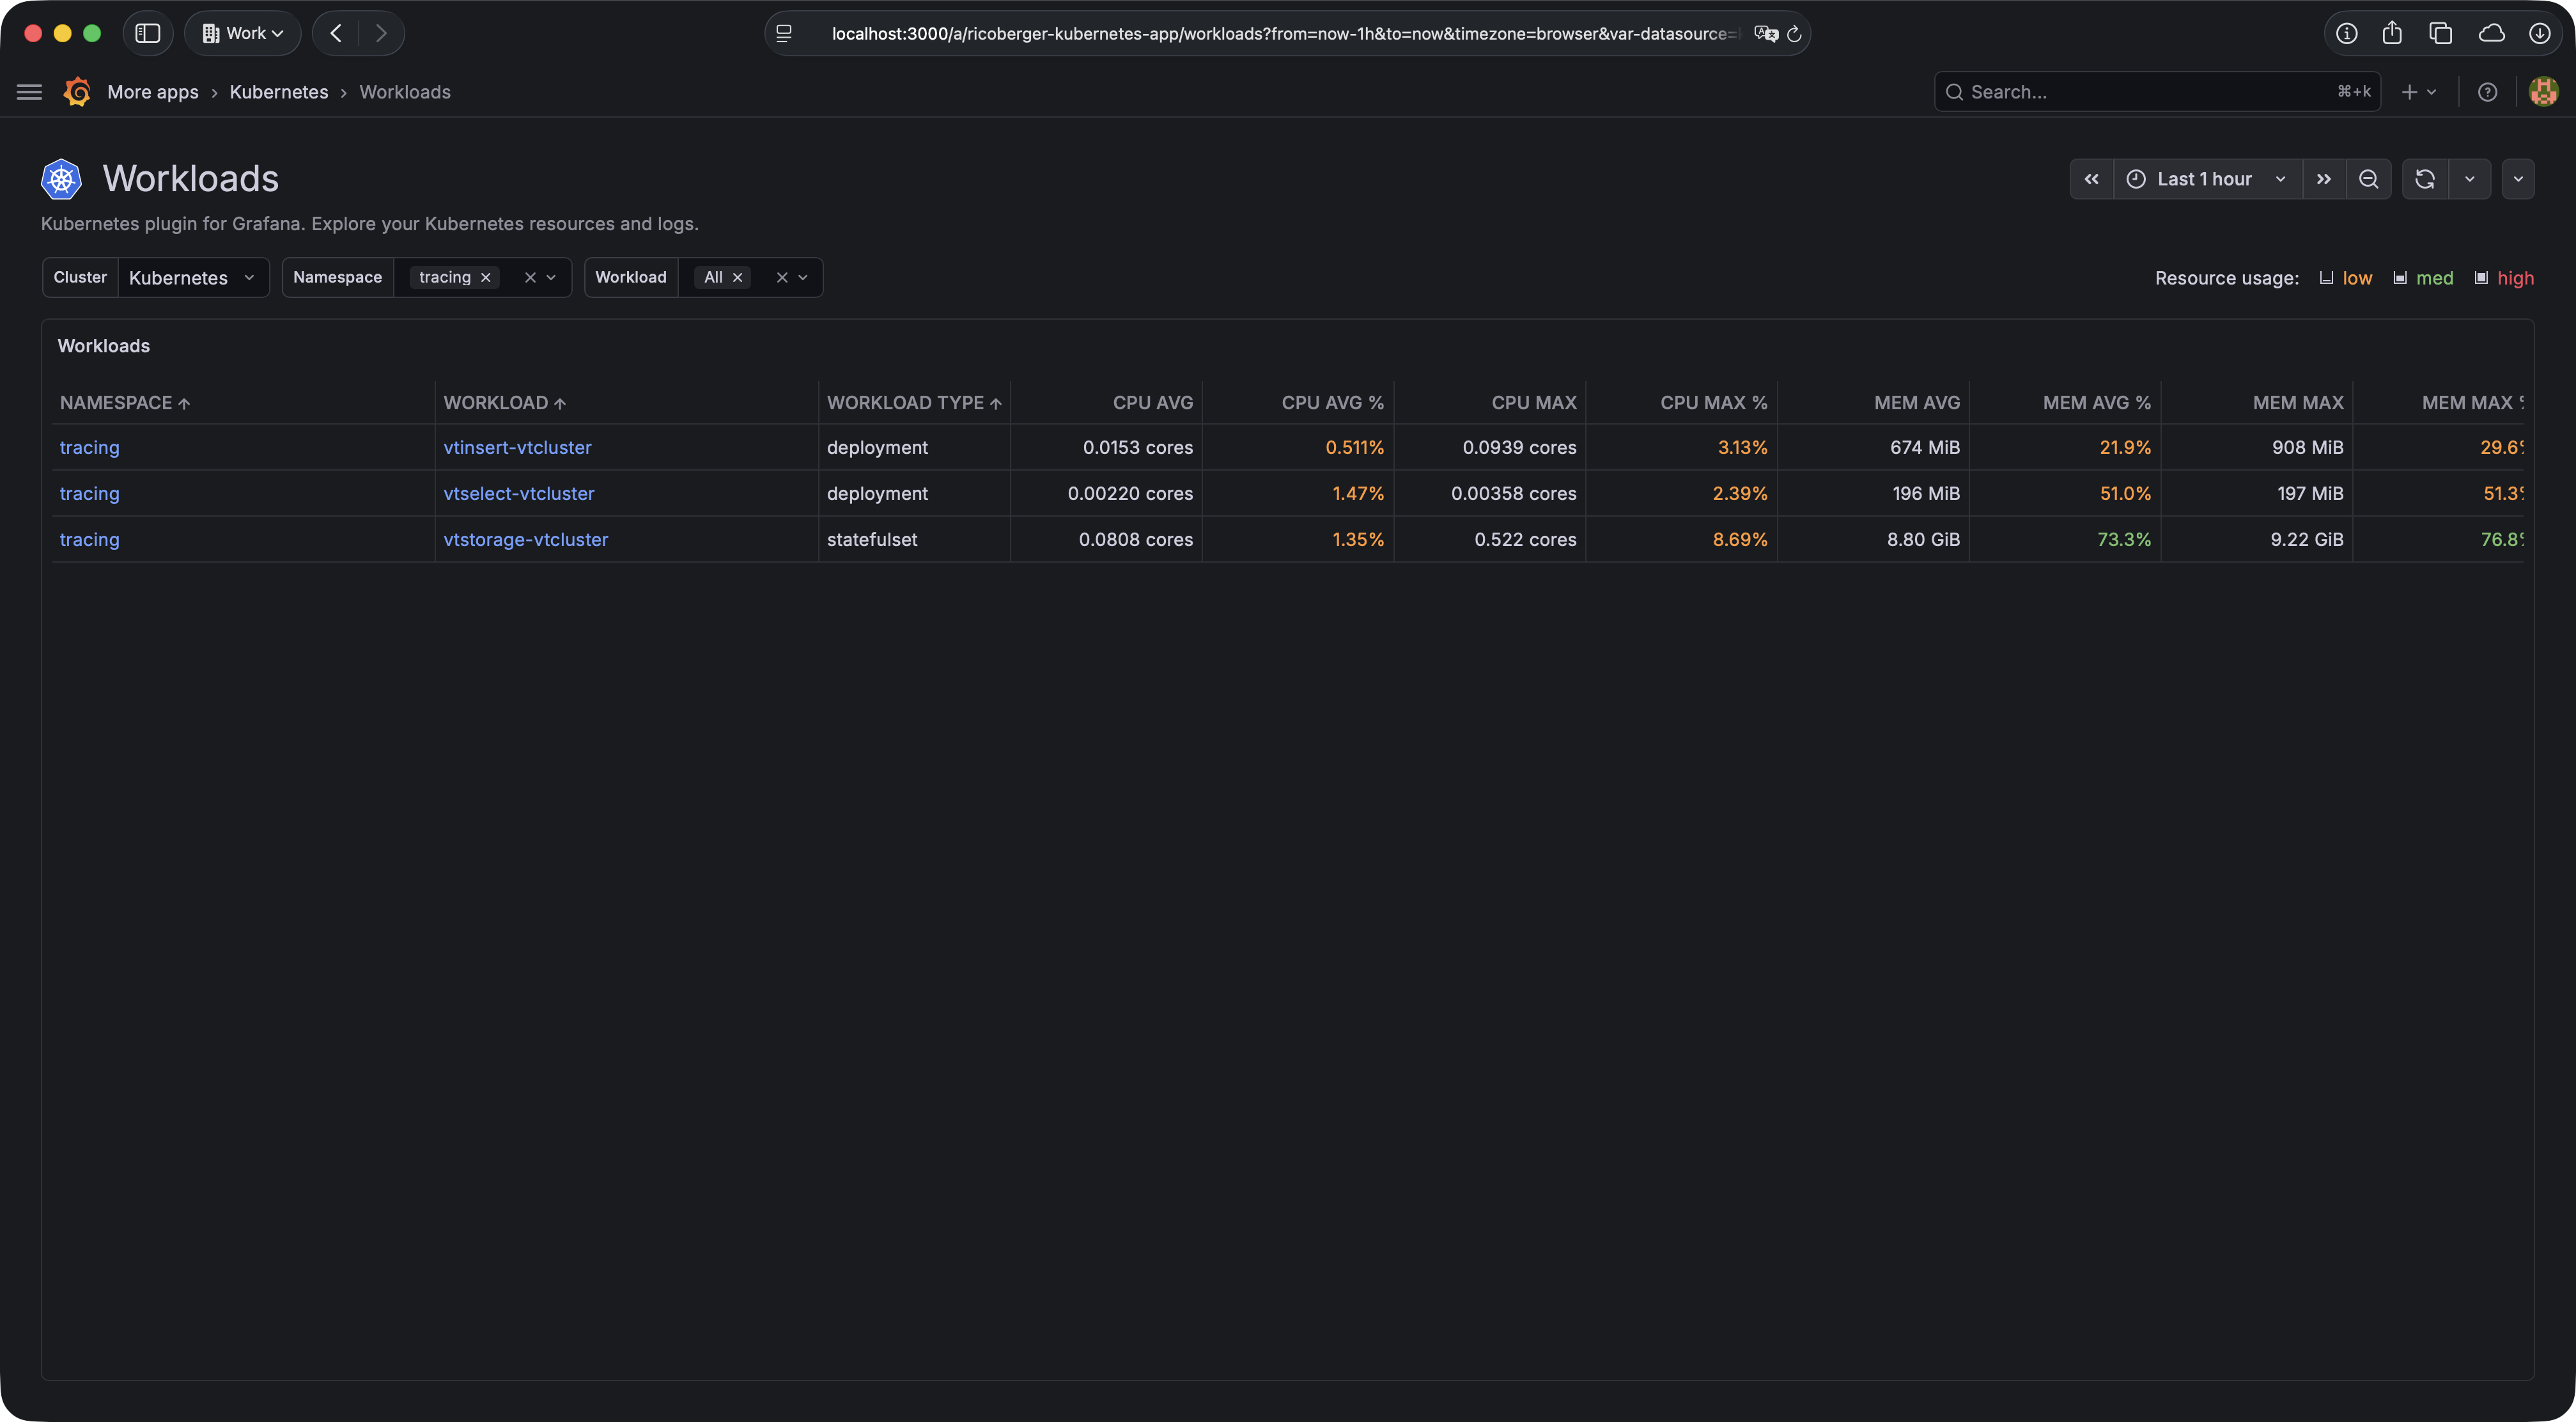Open the browser site info icon
This screenshot has width=2576, height=1422.
coord(2346,33)
